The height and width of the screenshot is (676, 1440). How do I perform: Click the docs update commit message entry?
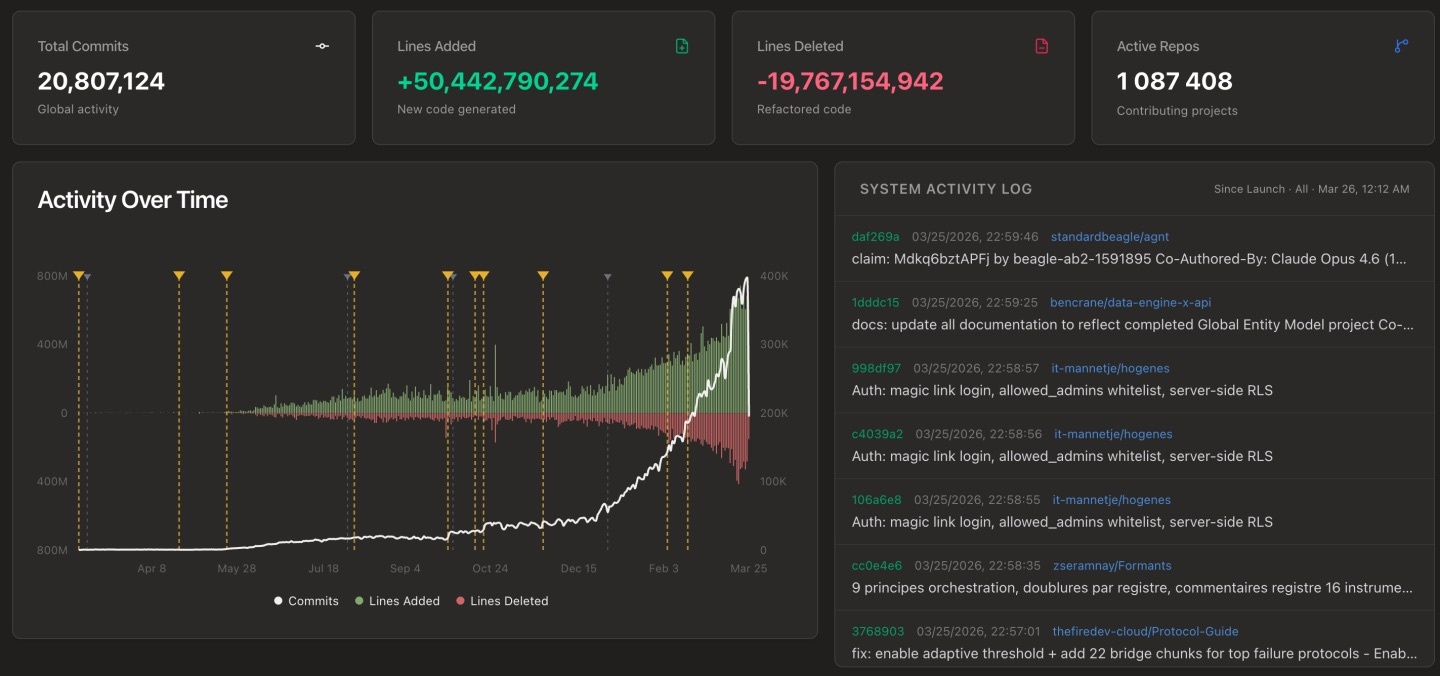tap(1132, 324)
